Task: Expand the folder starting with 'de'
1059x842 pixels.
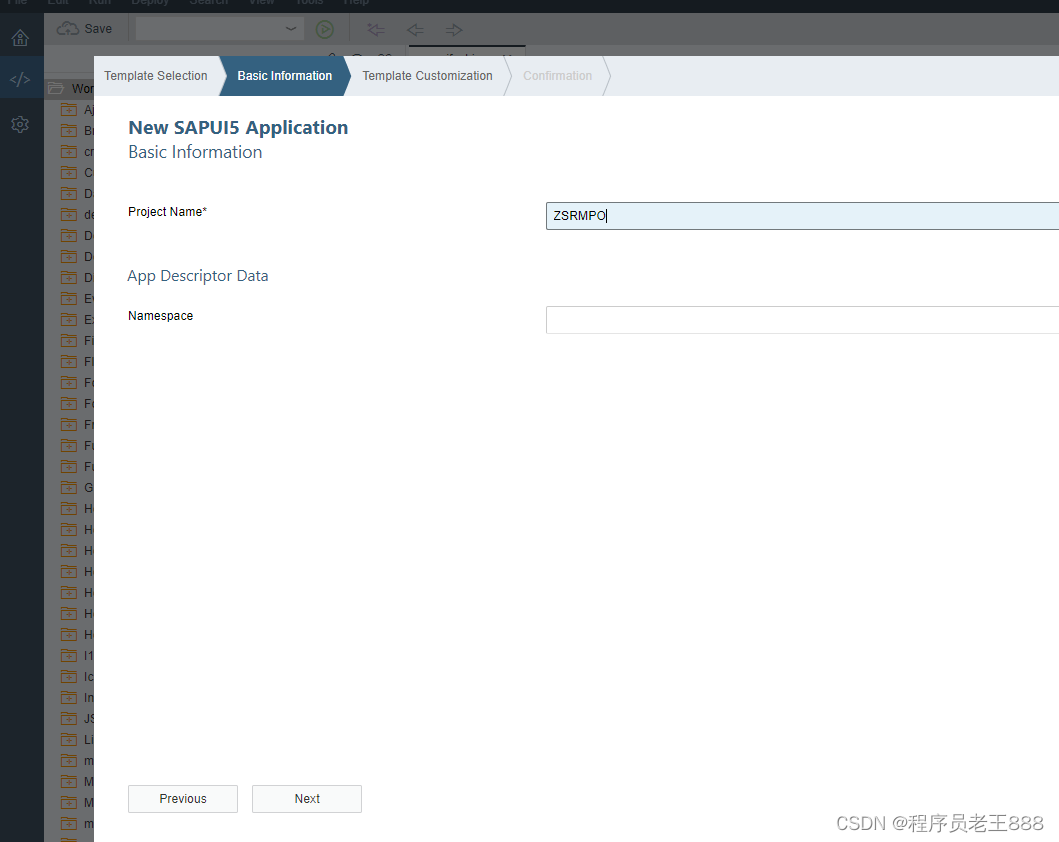Action: click(x=69, y=215)
